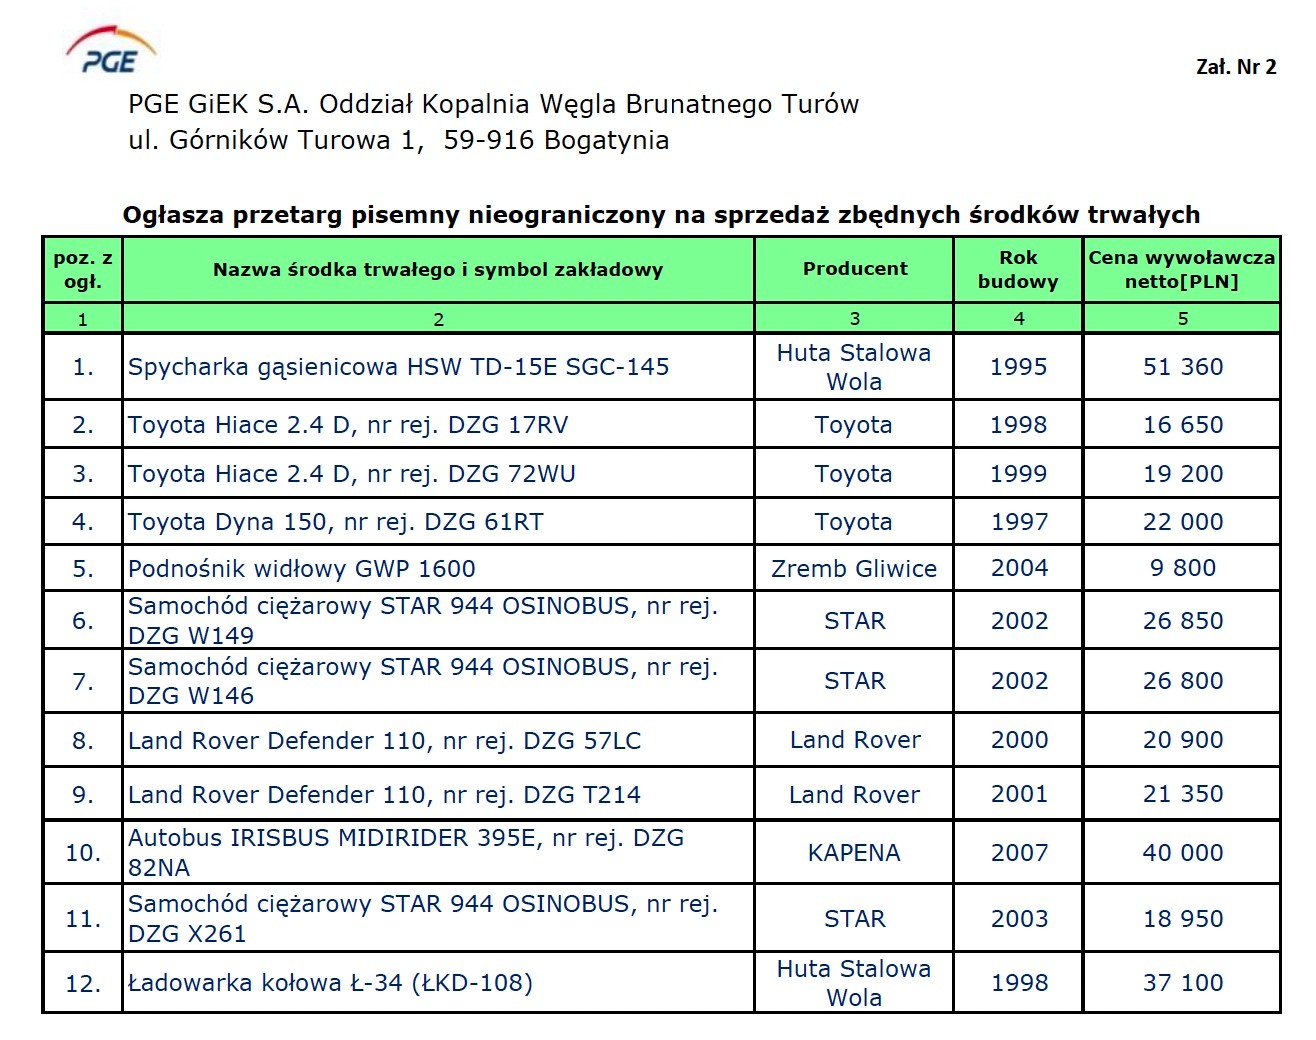Click the Toyota Hiace DZG 72WU entry
This screenshot has height=1040, width=1316.
351,474
